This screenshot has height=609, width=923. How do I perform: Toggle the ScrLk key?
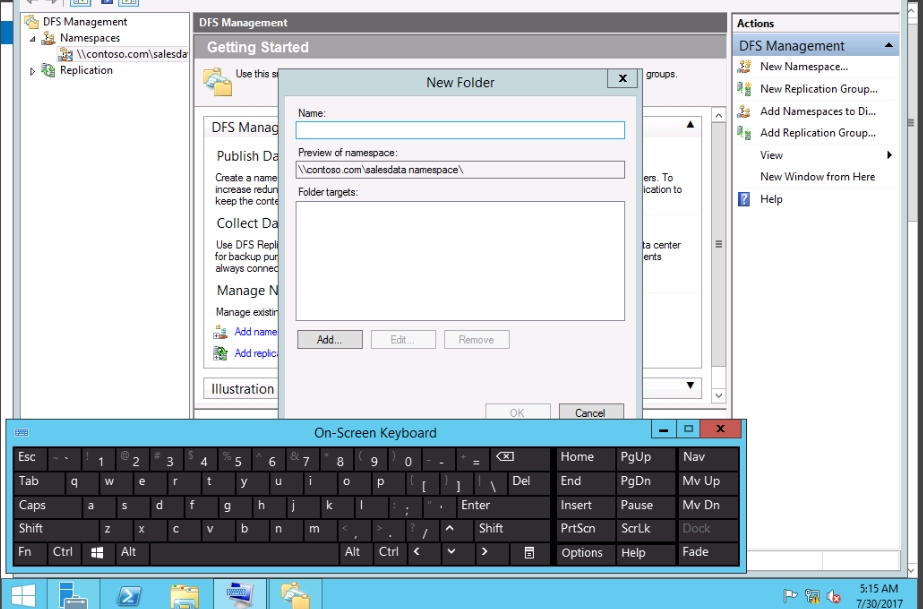click(x=646, y=529)
